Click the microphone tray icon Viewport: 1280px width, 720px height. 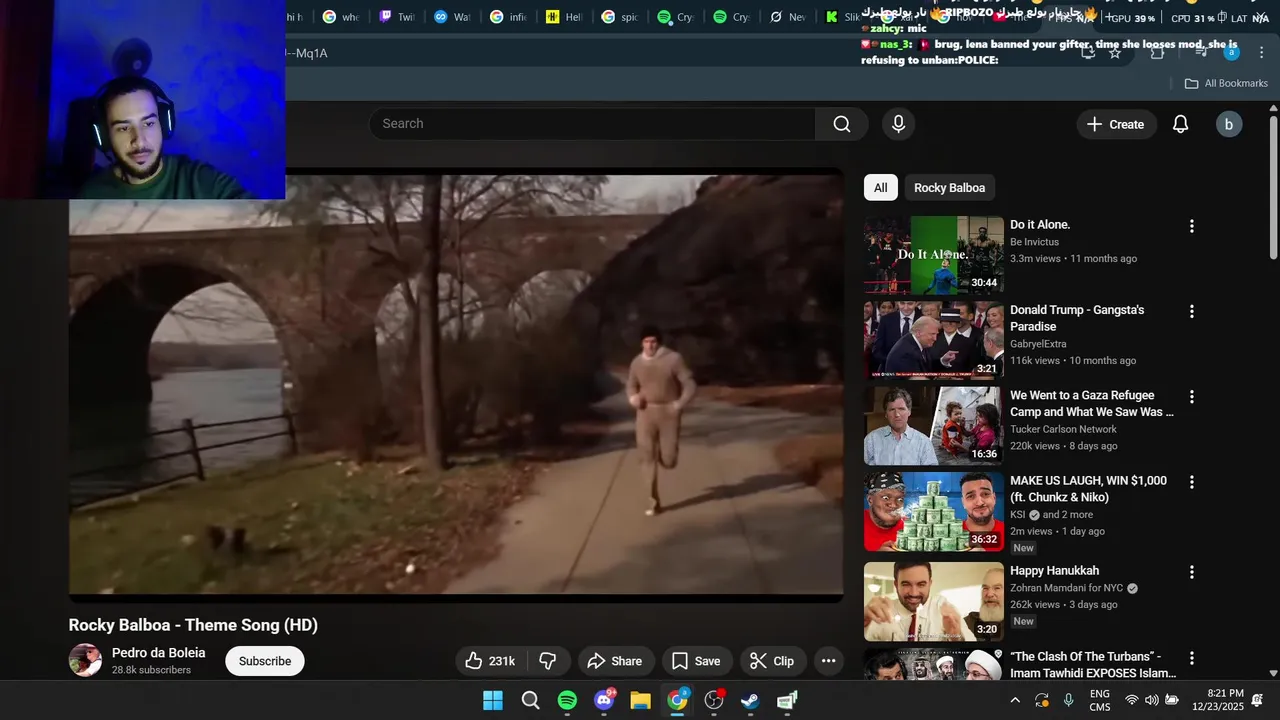click(1068, 700)
